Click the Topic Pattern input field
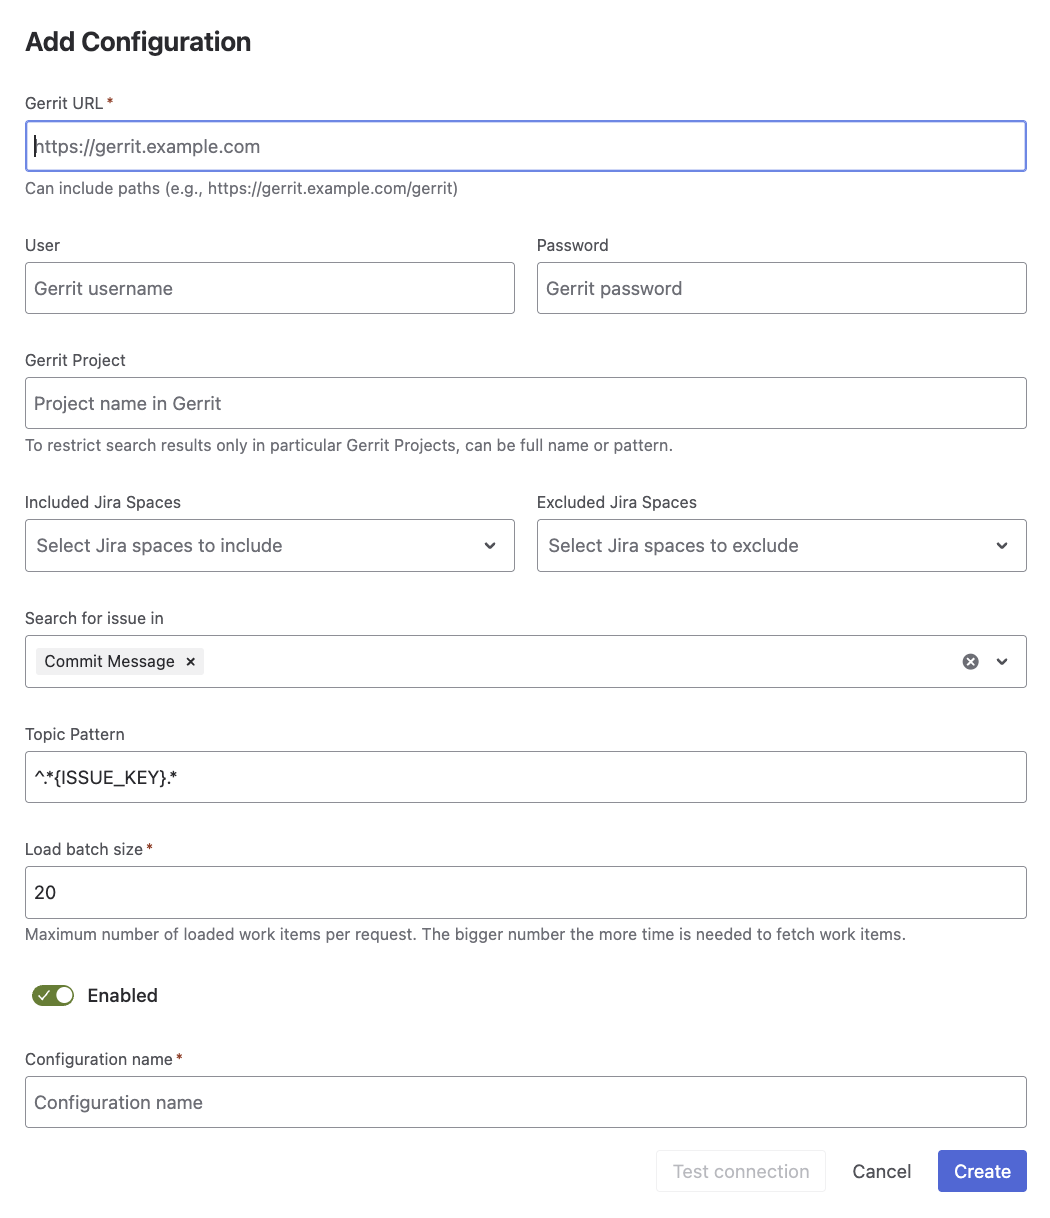This screenshot has height=1218, width=1050. click(x=525, y=777)
